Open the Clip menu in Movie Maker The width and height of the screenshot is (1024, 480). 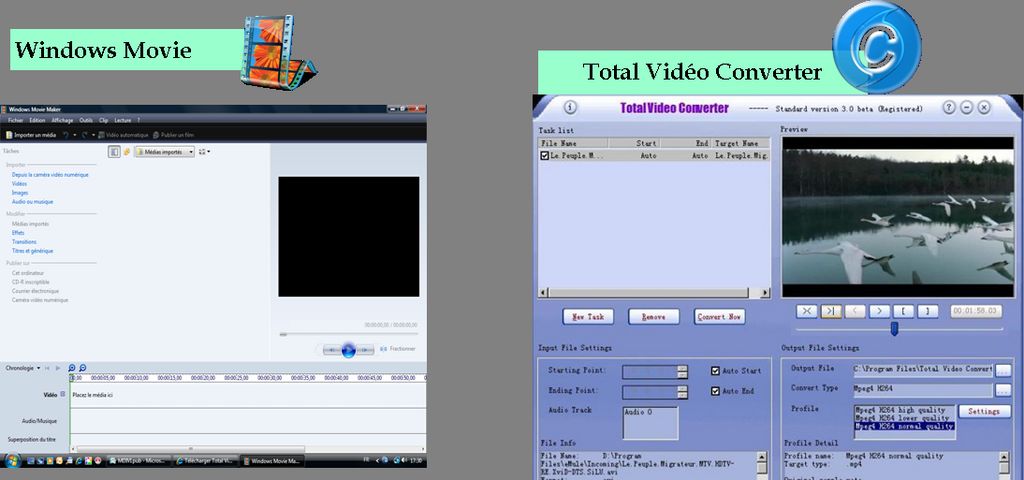tap(104, 120)
